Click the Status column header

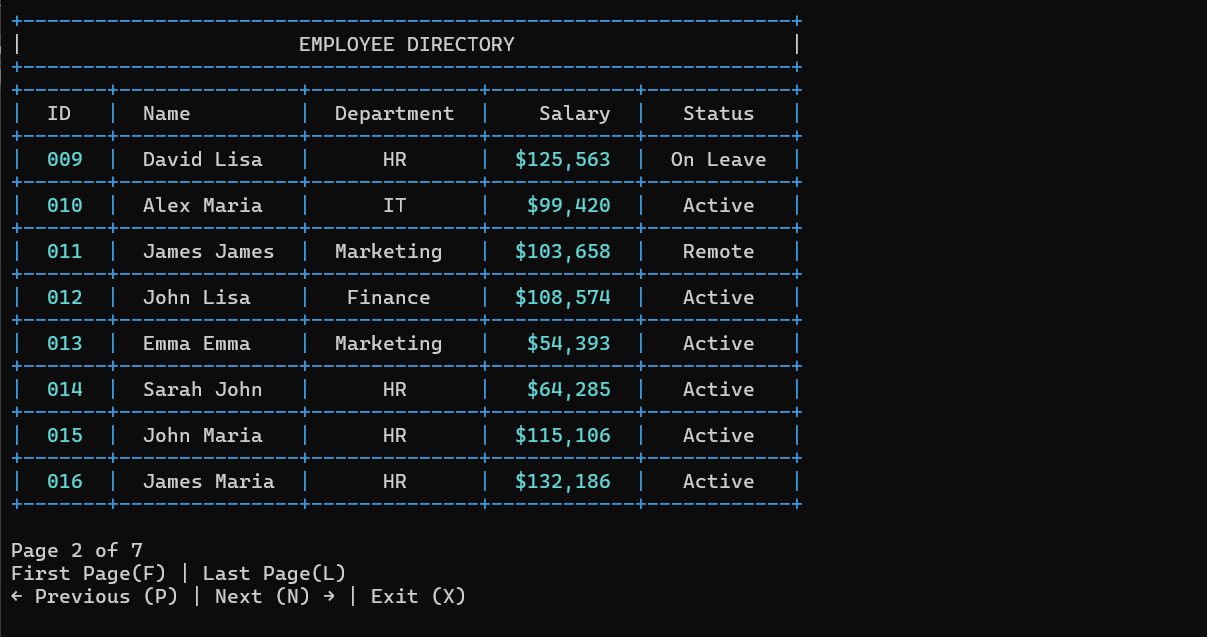click(718, 114)
